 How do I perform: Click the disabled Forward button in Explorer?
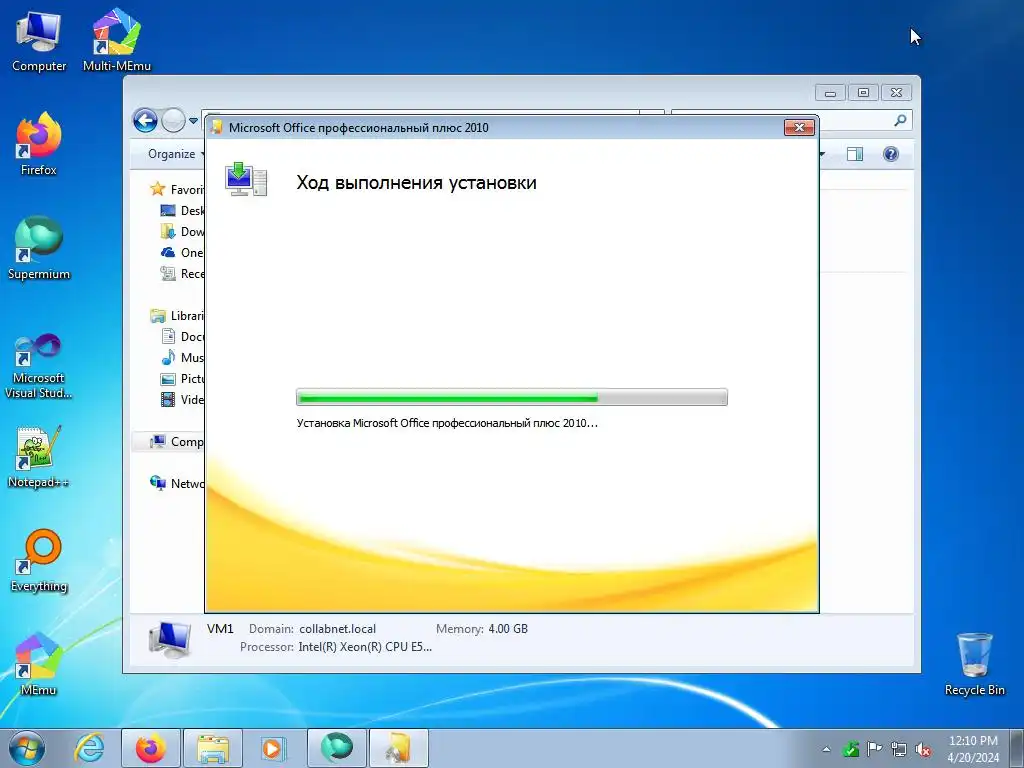[173, 120]
